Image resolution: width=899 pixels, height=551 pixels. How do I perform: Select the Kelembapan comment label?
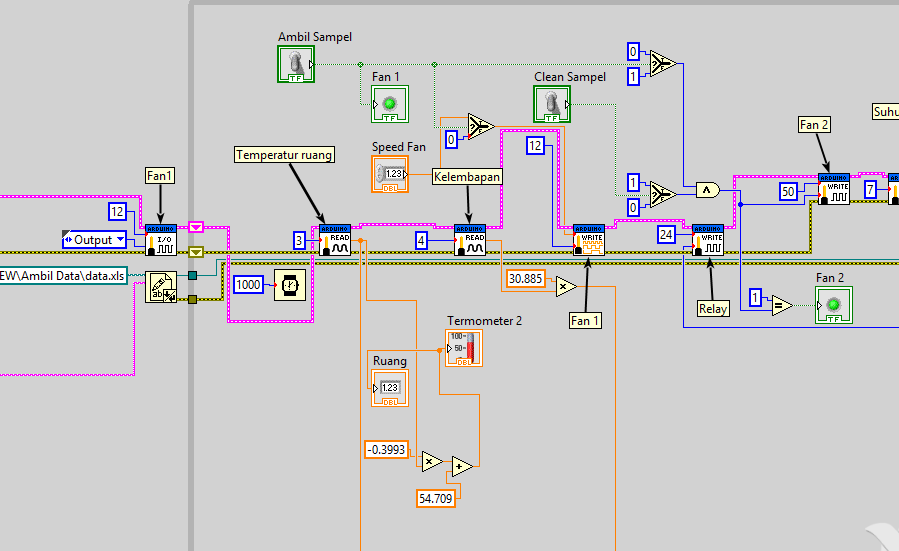tap(467, 177)
